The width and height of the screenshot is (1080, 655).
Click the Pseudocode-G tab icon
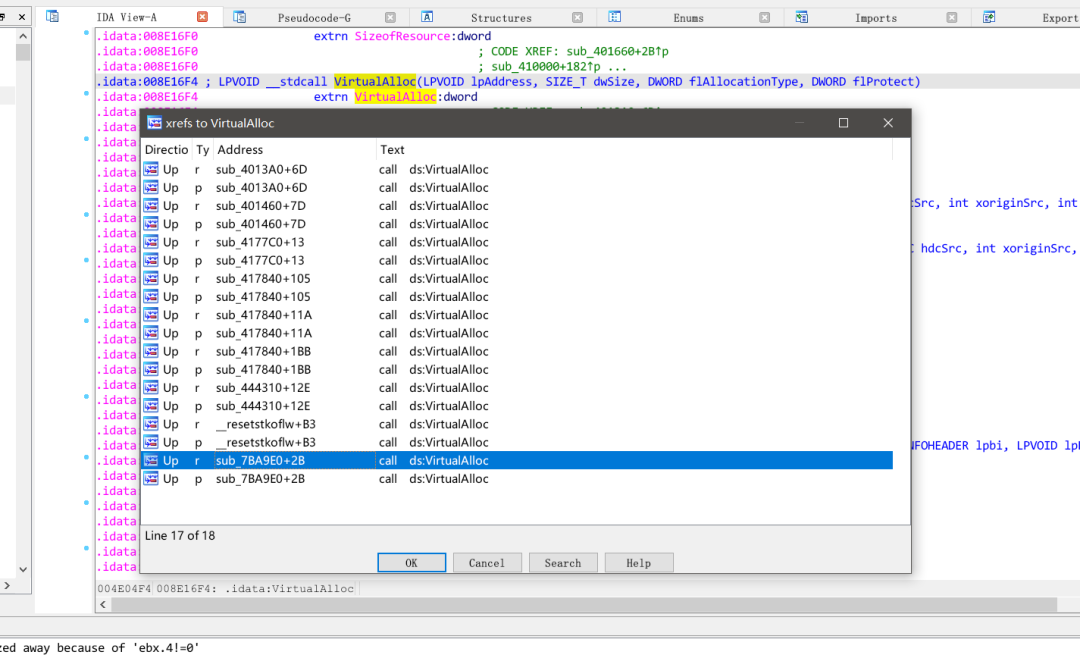[240, 17]
